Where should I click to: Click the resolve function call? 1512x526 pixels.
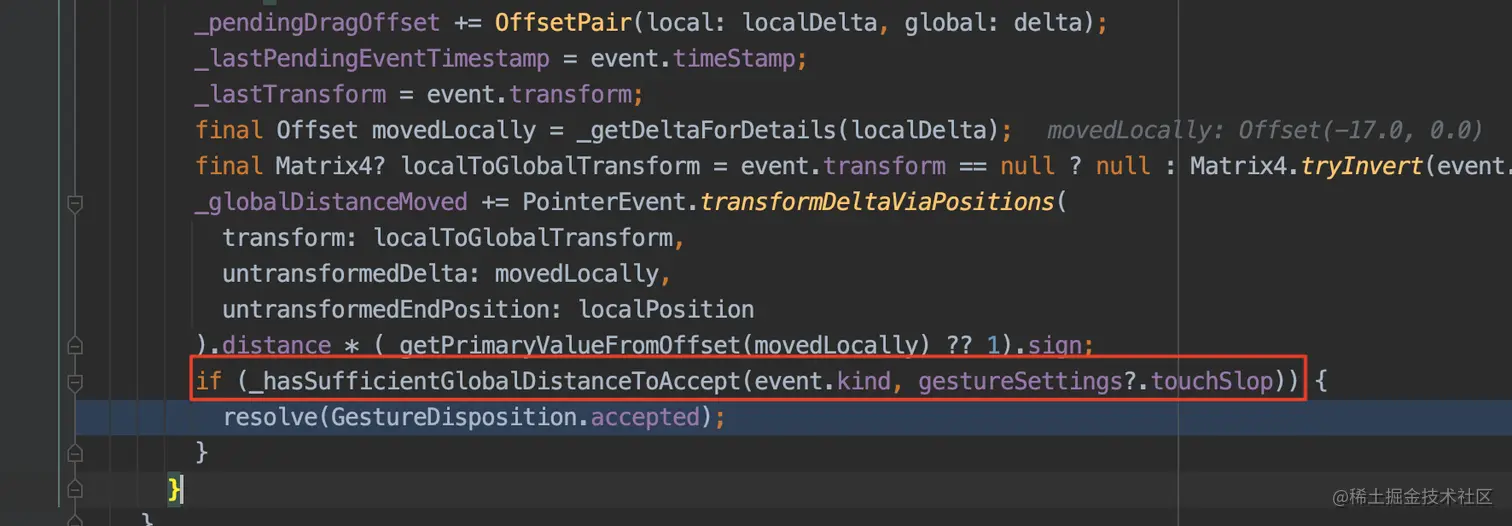click(x=269, y=417)
